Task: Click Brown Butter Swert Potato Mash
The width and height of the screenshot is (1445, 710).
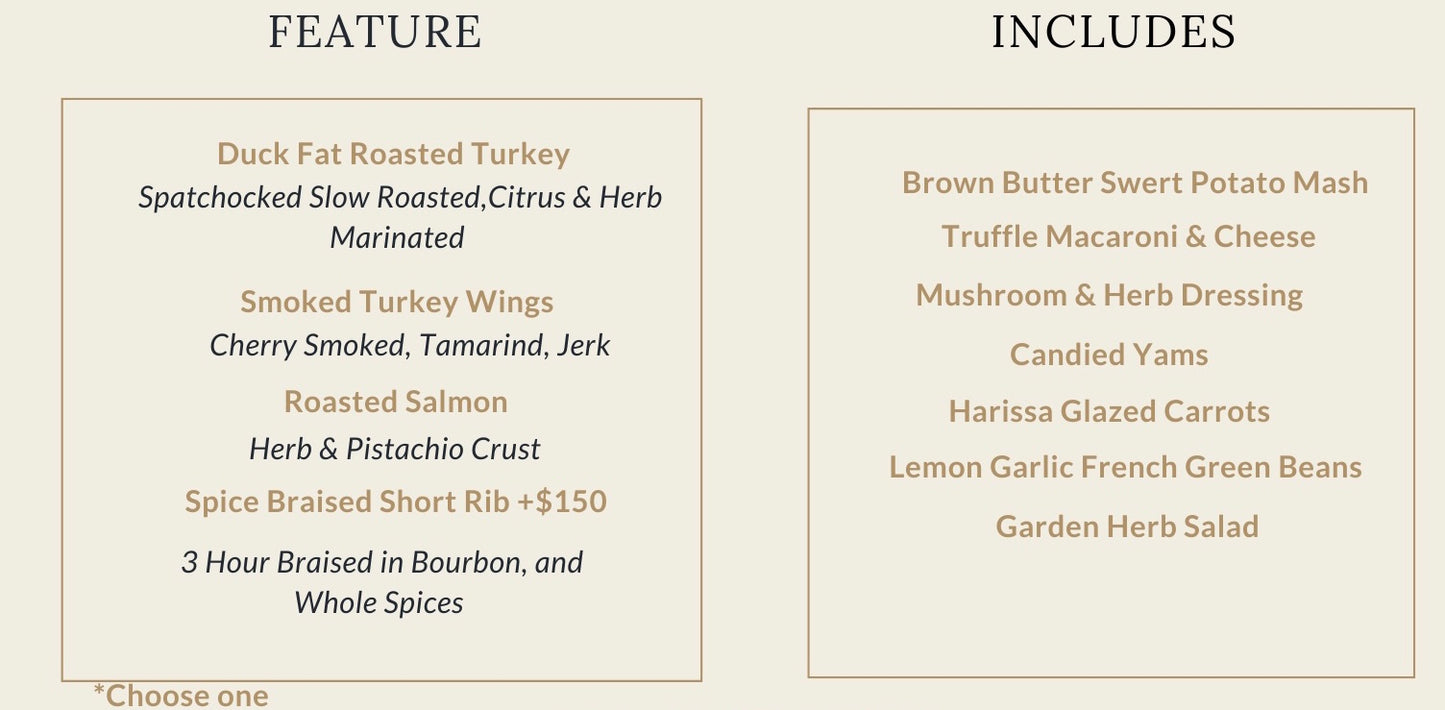Action: coord(1135,183)
